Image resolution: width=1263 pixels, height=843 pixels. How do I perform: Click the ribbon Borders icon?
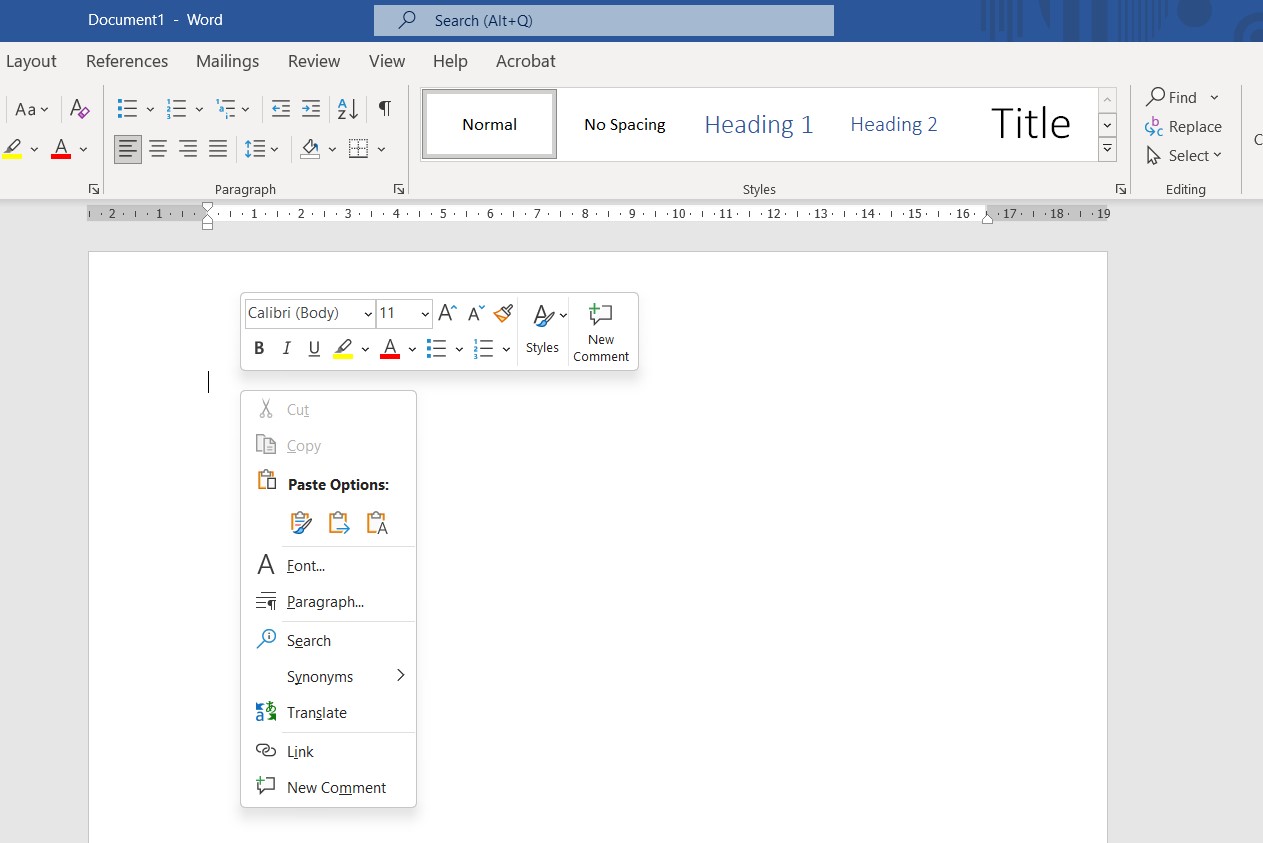(x=358, y=149)
